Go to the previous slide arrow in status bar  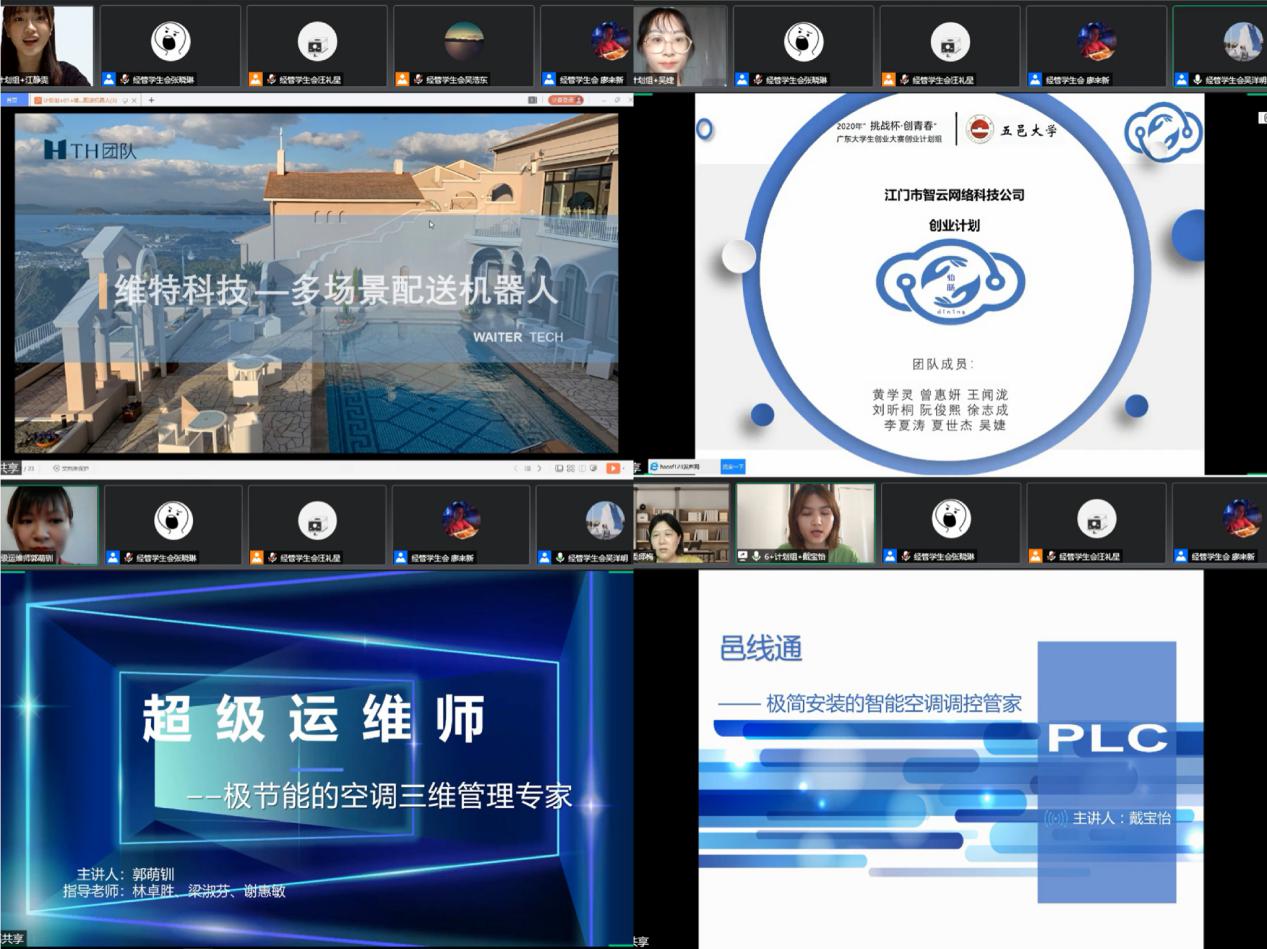516,468
